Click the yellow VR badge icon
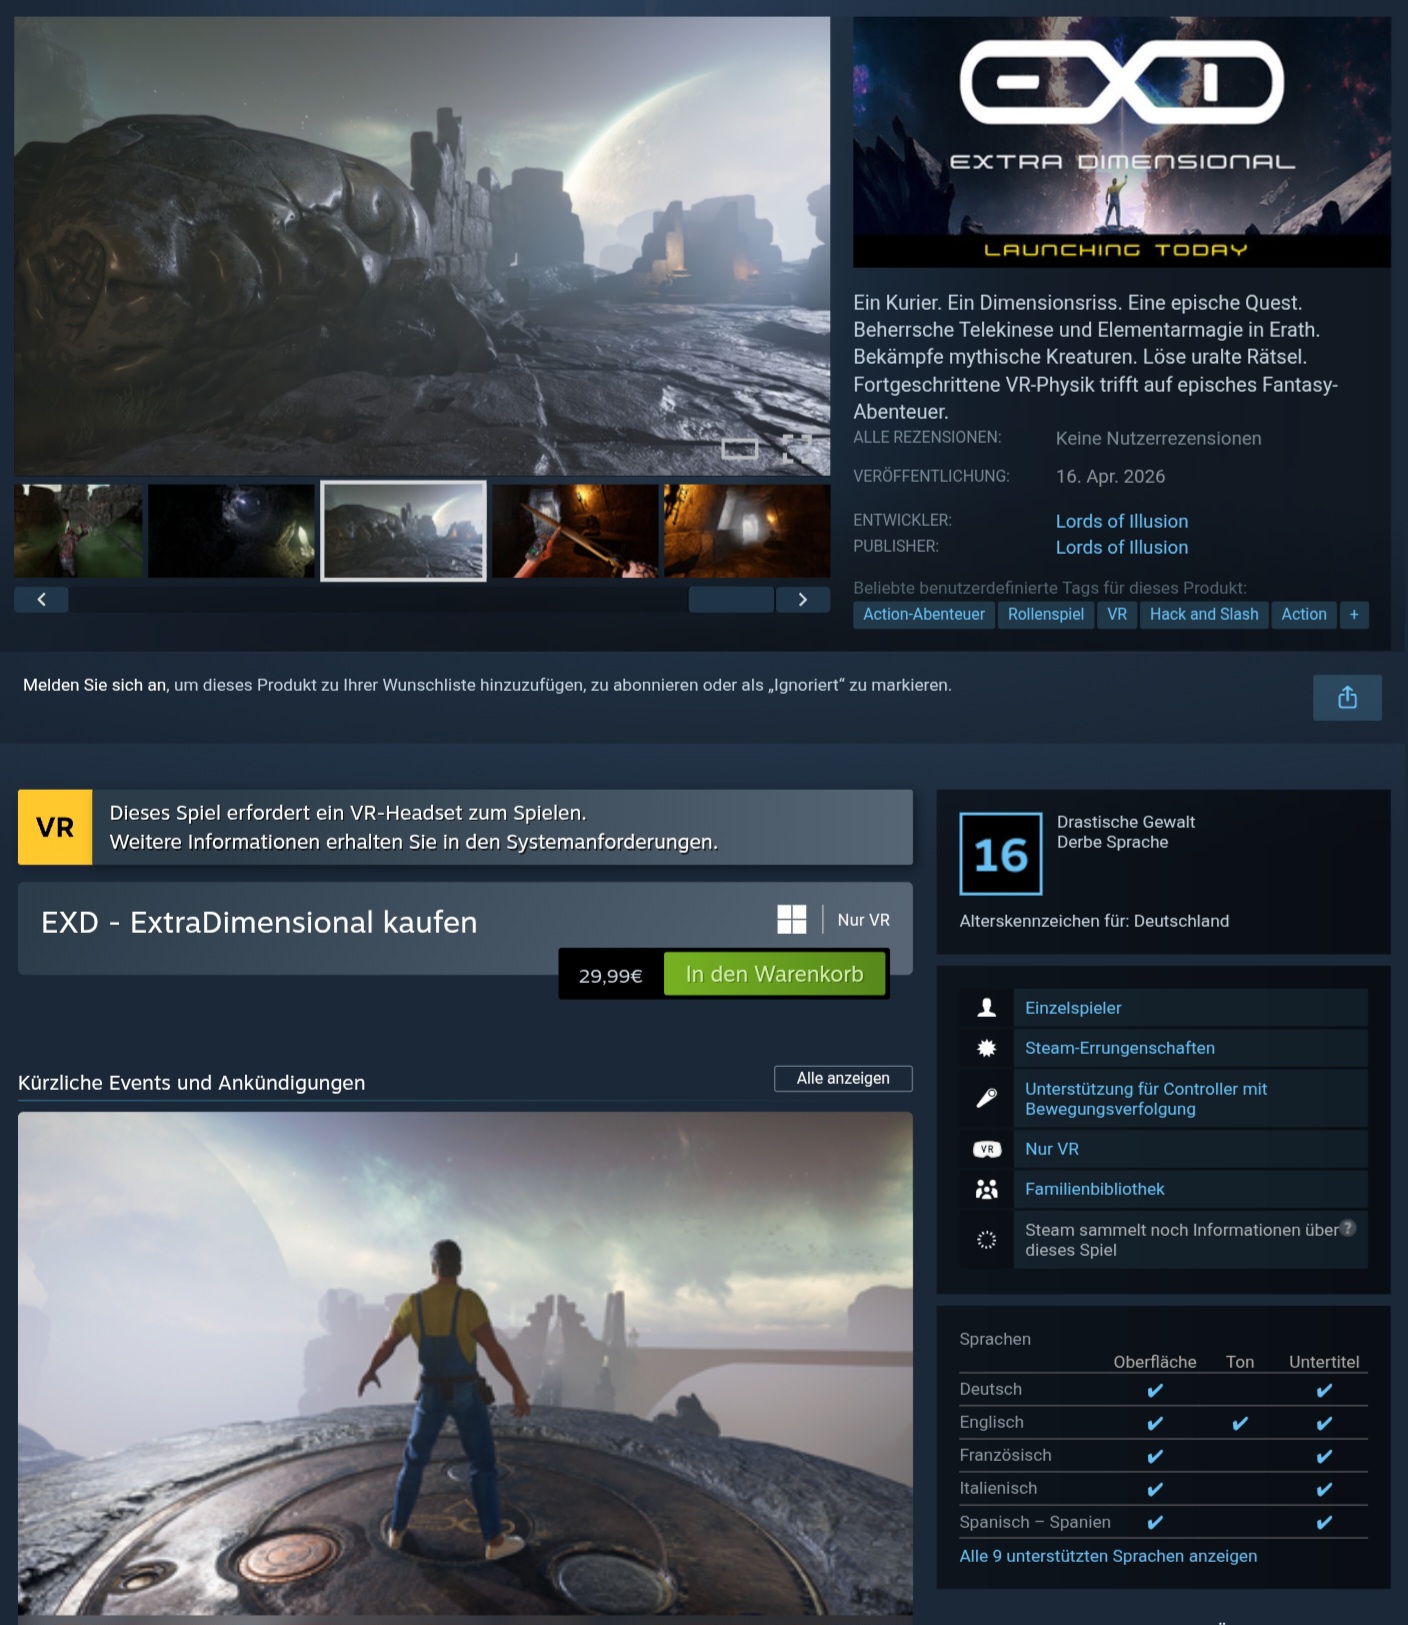This screenshot has height=1625, width=1408. pos(55,827)
